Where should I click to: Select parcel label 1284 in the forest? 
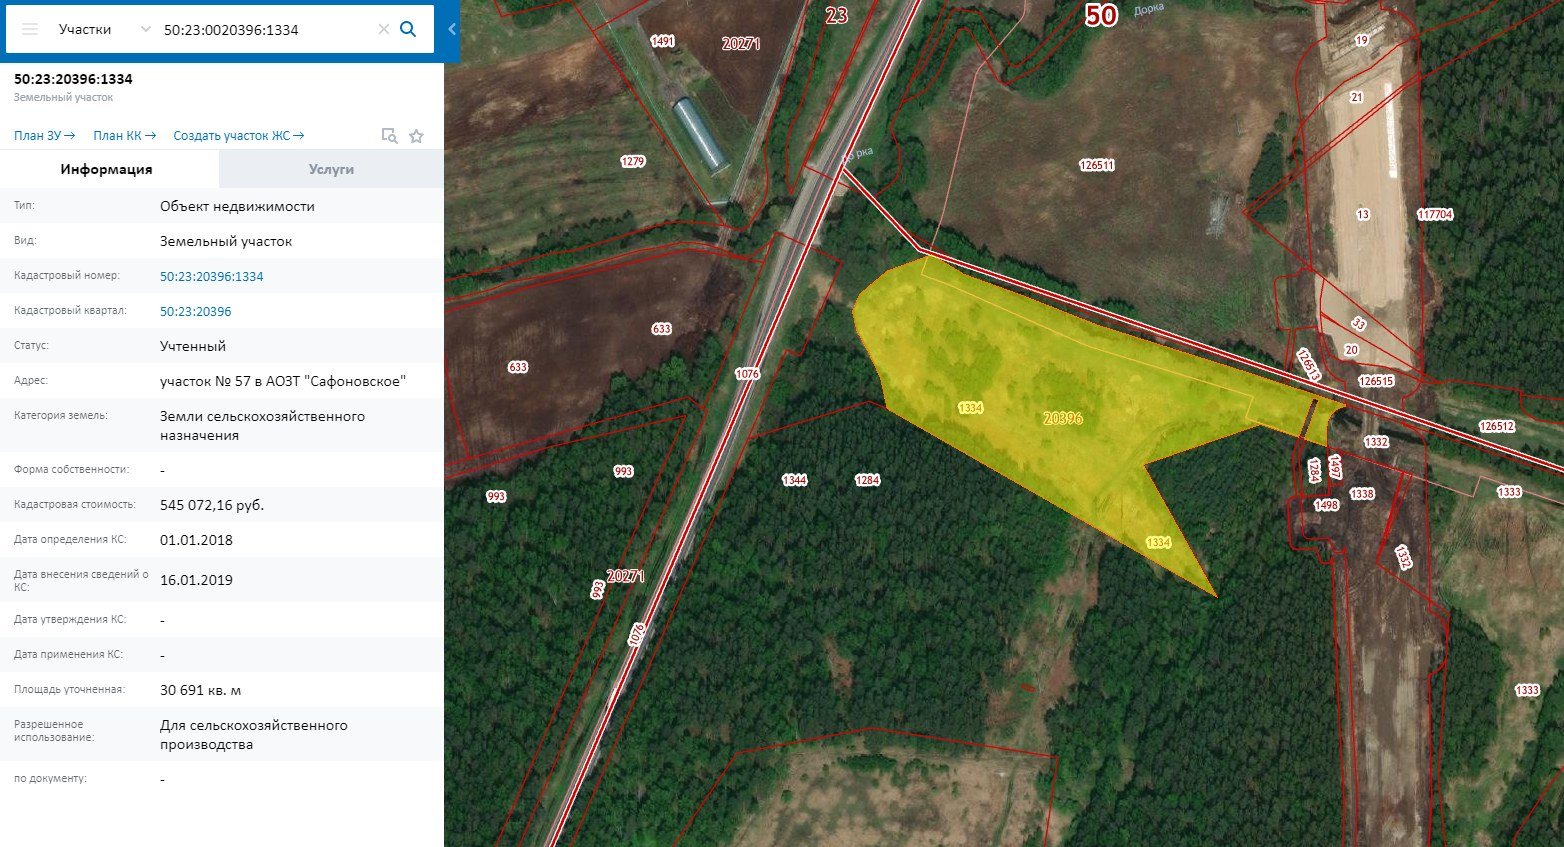pyautogui.click(x=867, y=480)
